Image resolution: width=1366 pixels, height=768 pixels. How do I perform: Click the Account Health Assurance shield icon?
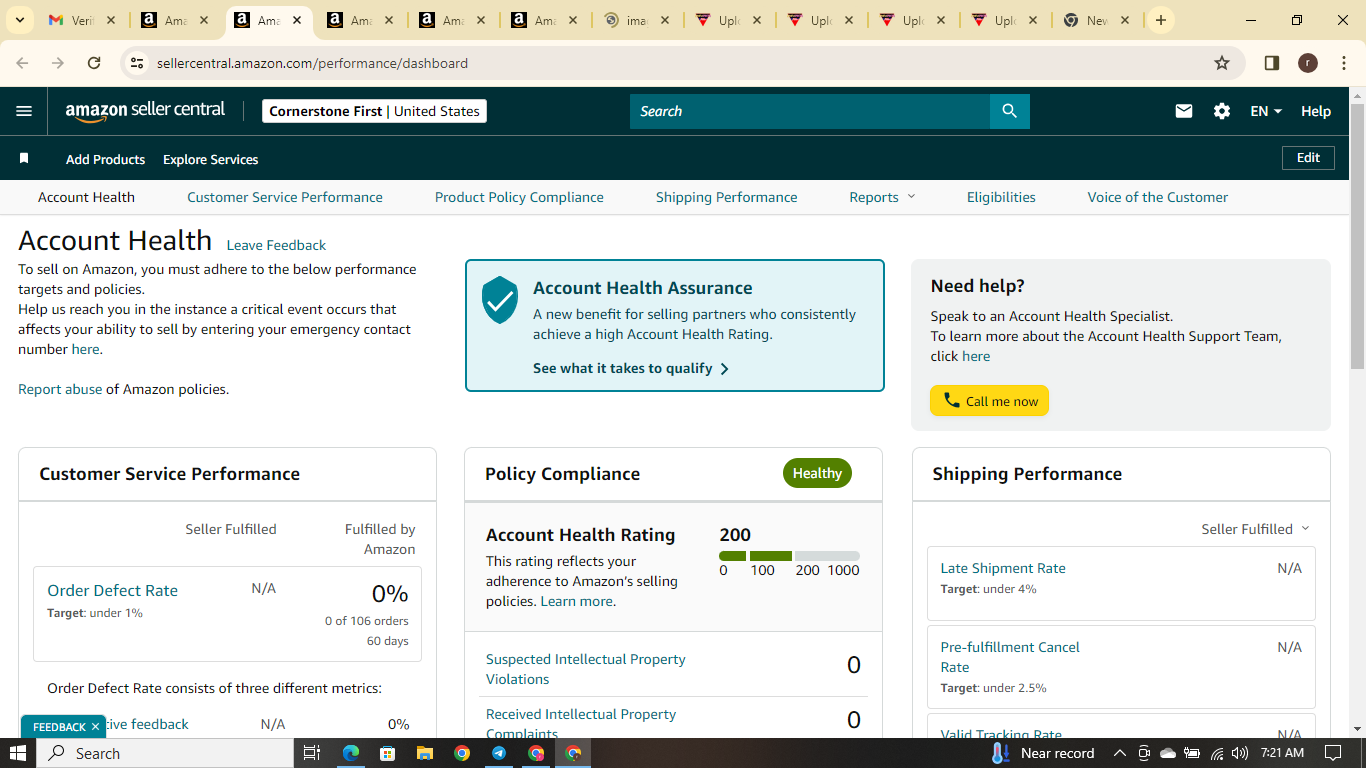500,300
